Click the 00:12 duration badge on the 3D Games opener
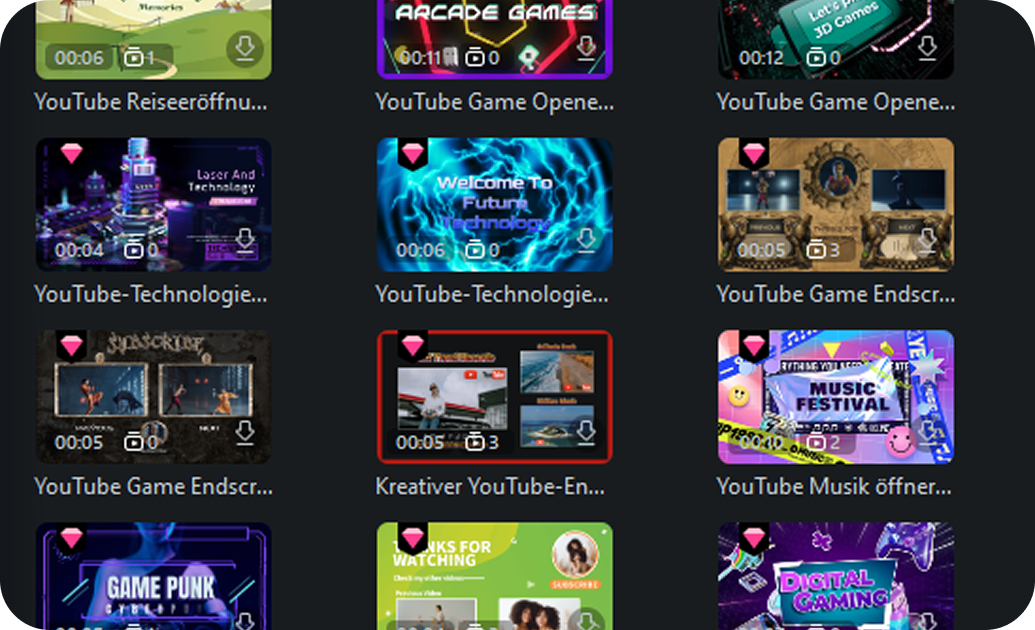The height and width of the screenshot is (630, 1035). point(761,57)
